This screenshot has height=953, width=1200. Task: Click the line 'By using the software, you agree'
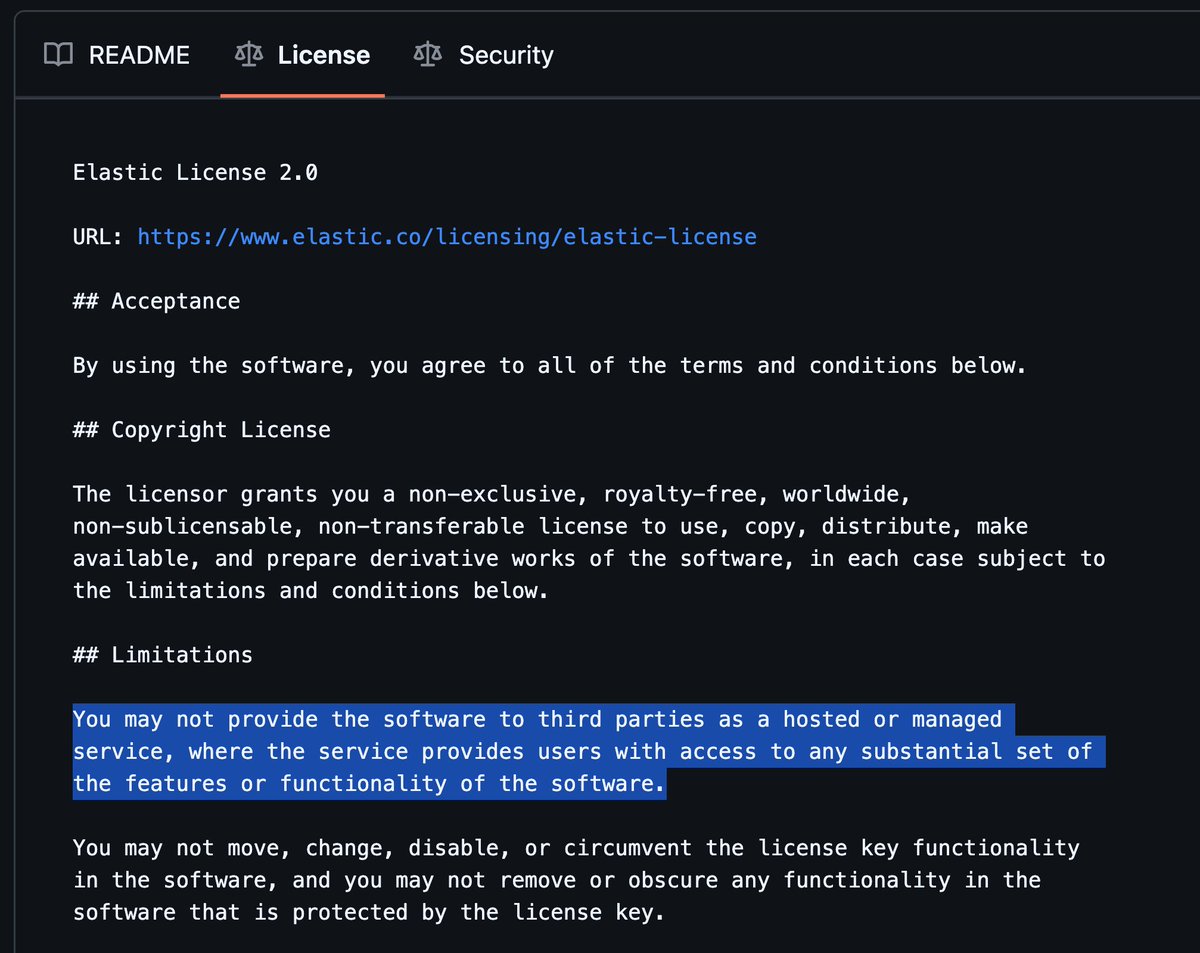(x=550, y=366)
